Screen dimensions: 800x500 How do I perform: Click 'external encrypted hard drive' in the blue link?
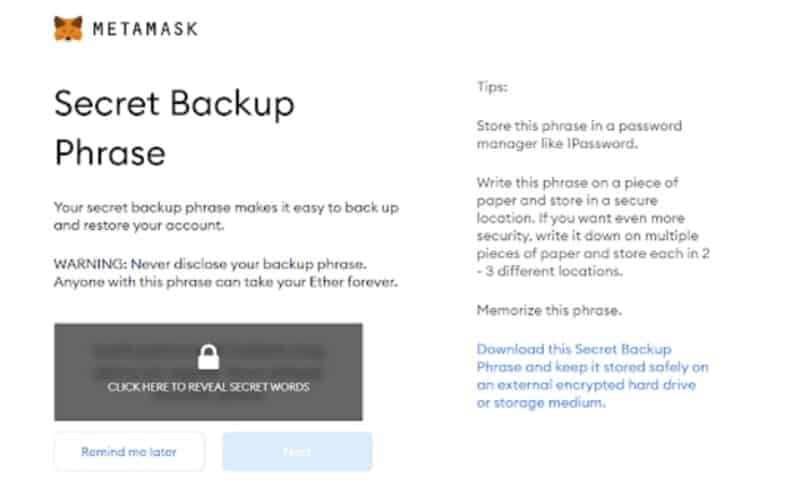597,385
